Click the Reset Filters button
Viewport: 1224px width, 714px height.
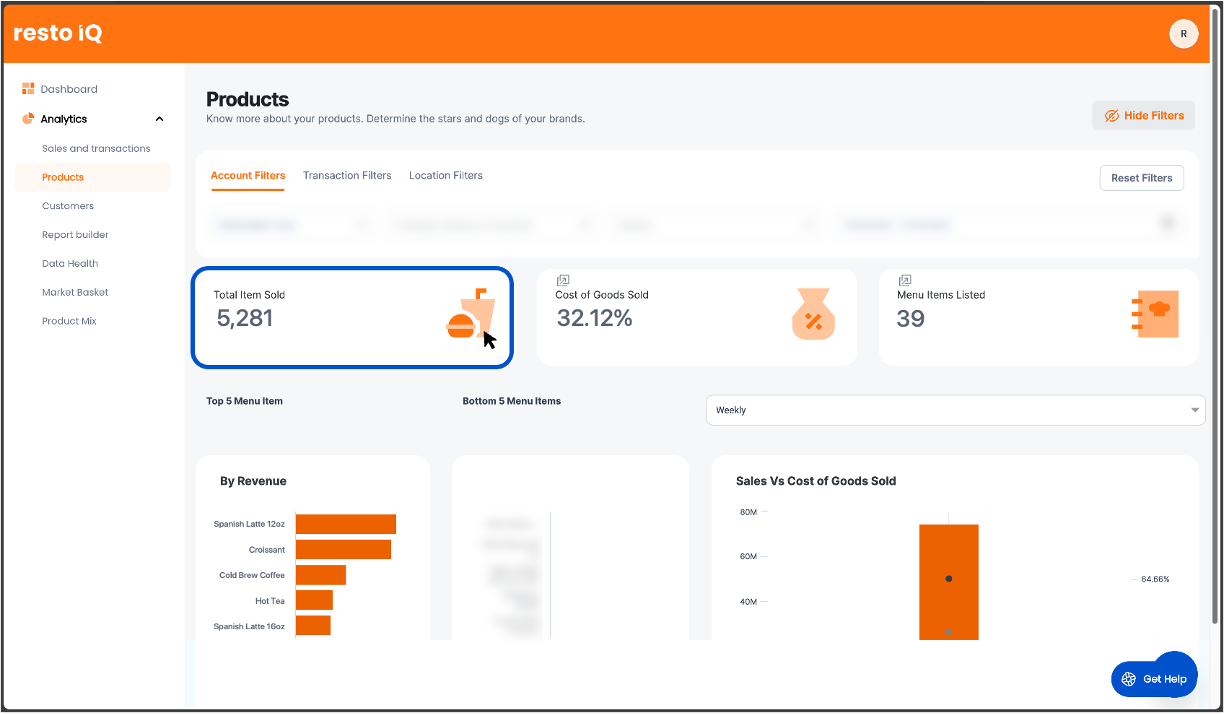(x=1142, y=178)
